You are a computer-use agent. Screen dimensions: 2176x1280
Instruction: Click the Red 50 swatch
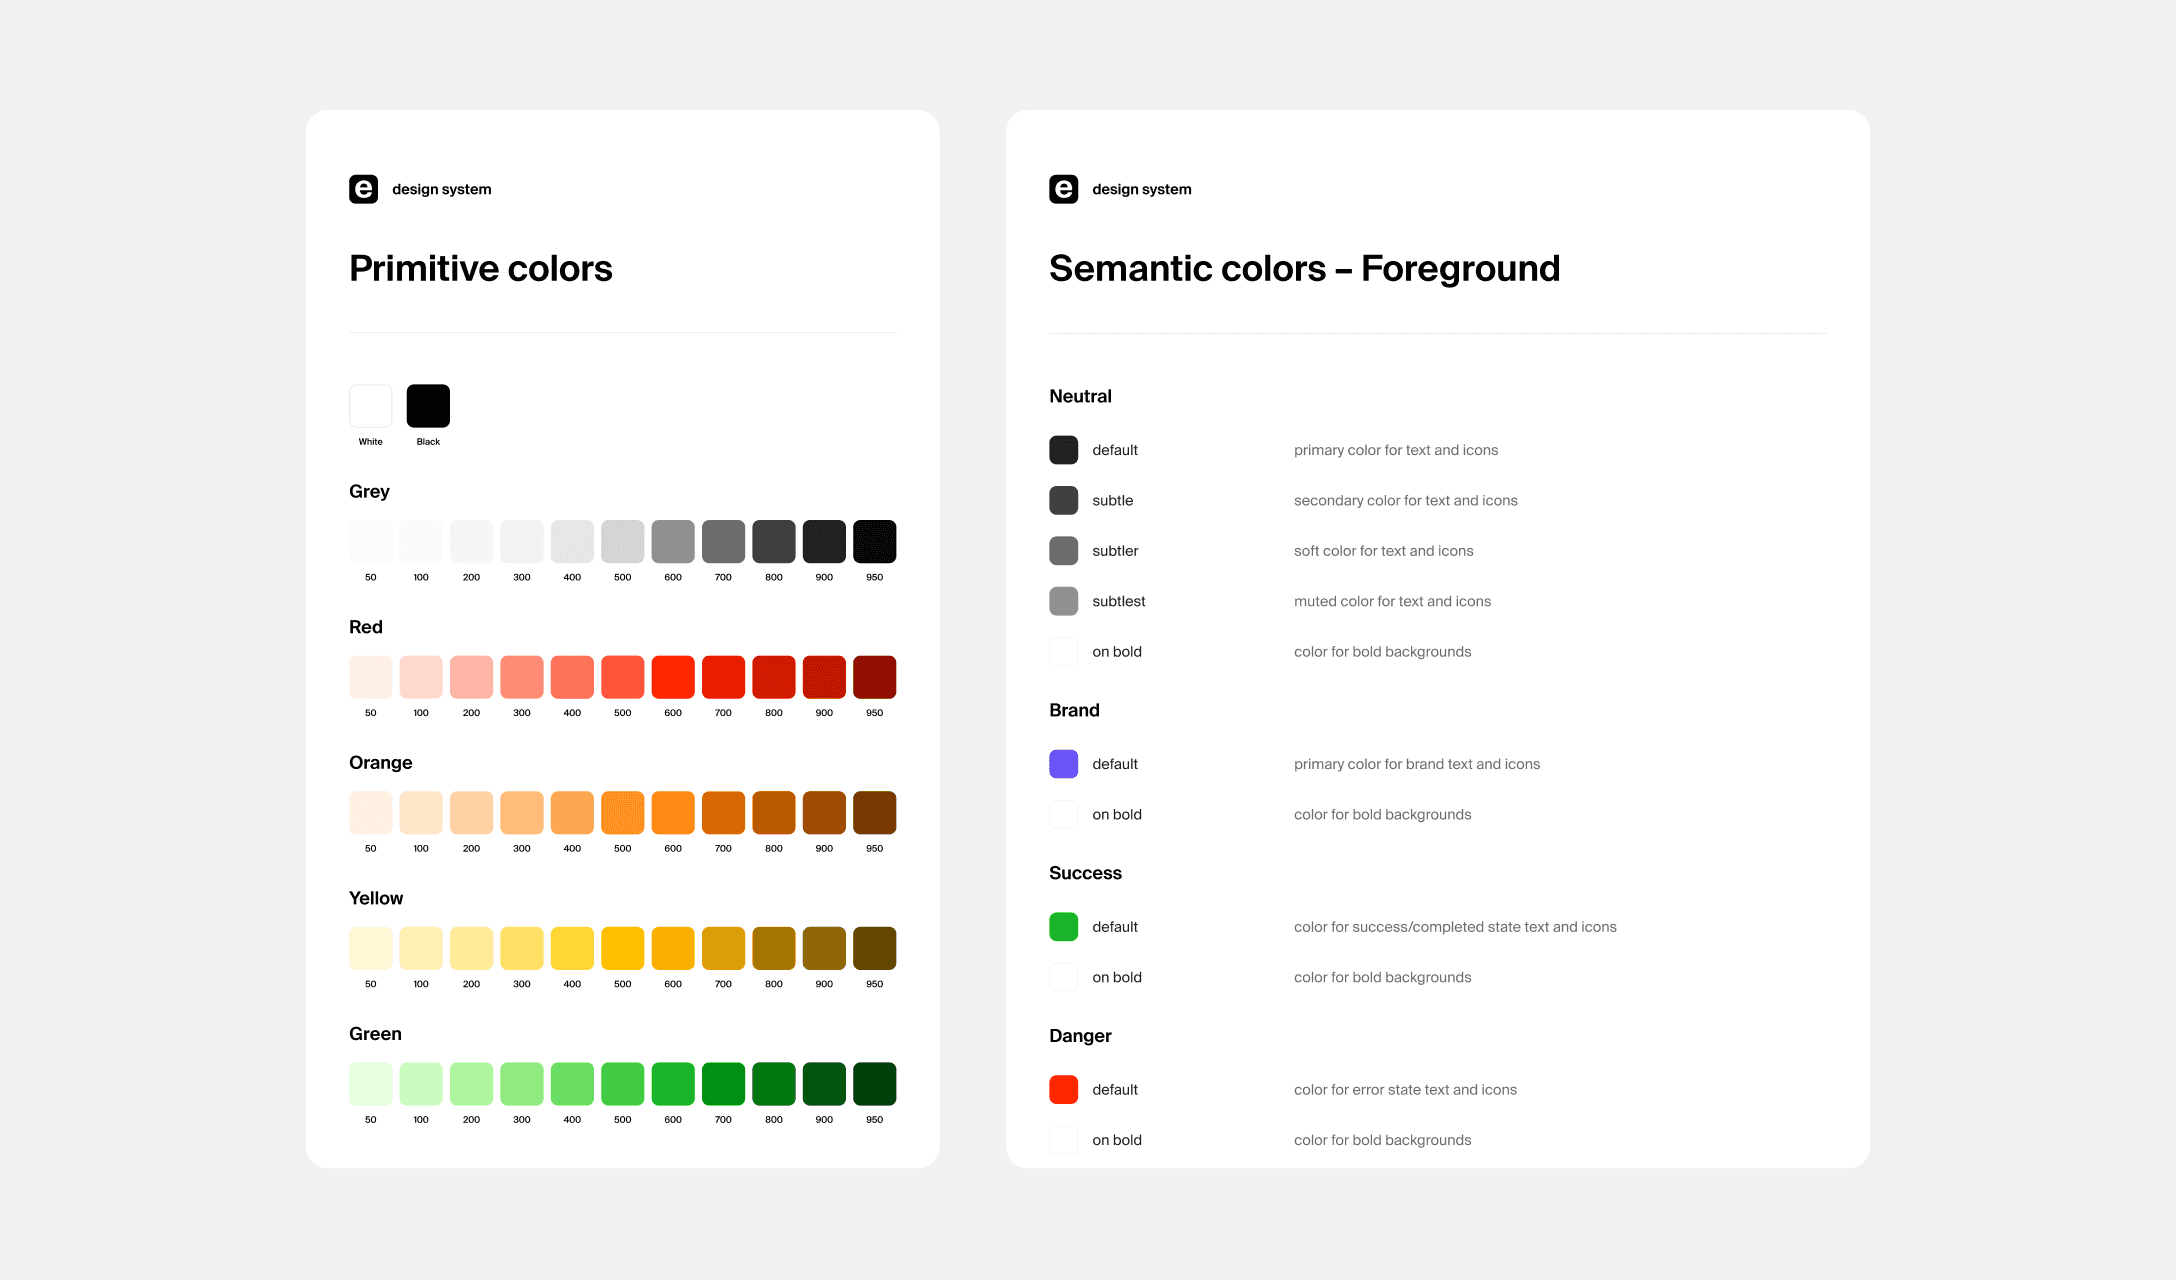[x=370, y=677]
